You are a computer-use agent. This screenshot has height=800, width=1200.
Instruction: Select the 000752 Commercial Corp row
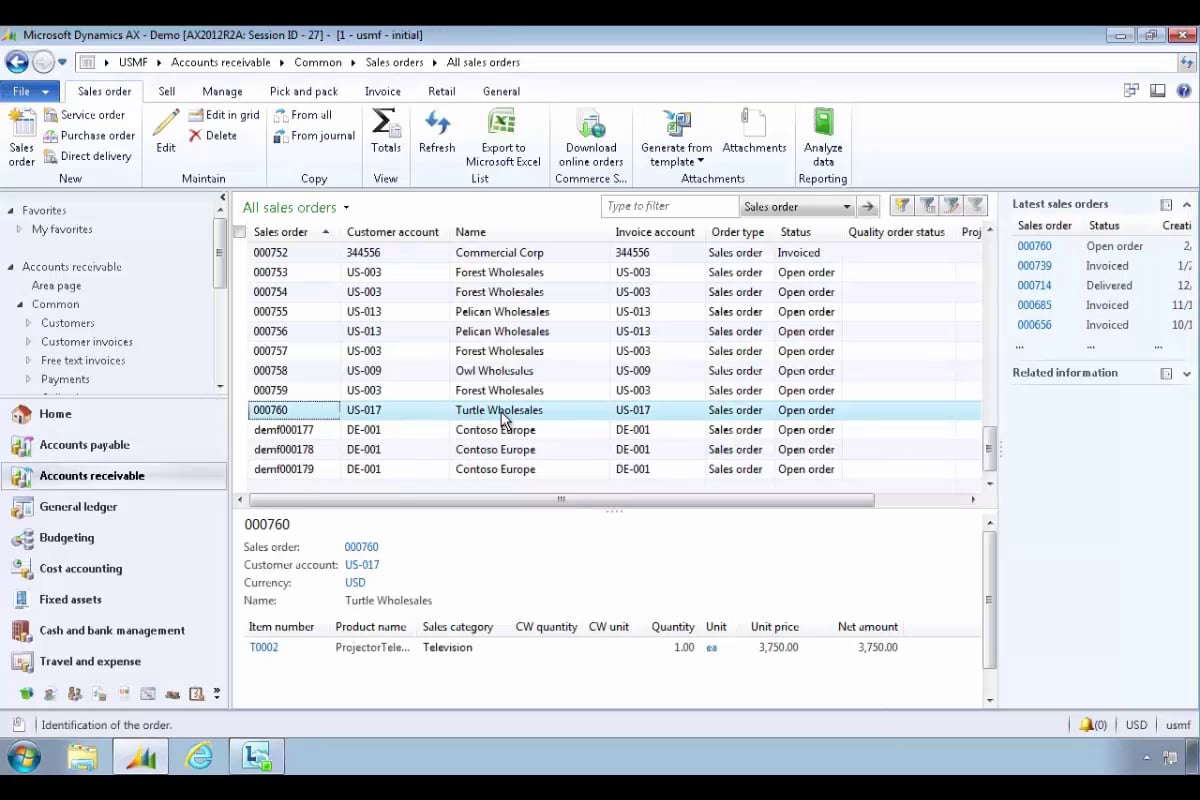pos(615,253)
